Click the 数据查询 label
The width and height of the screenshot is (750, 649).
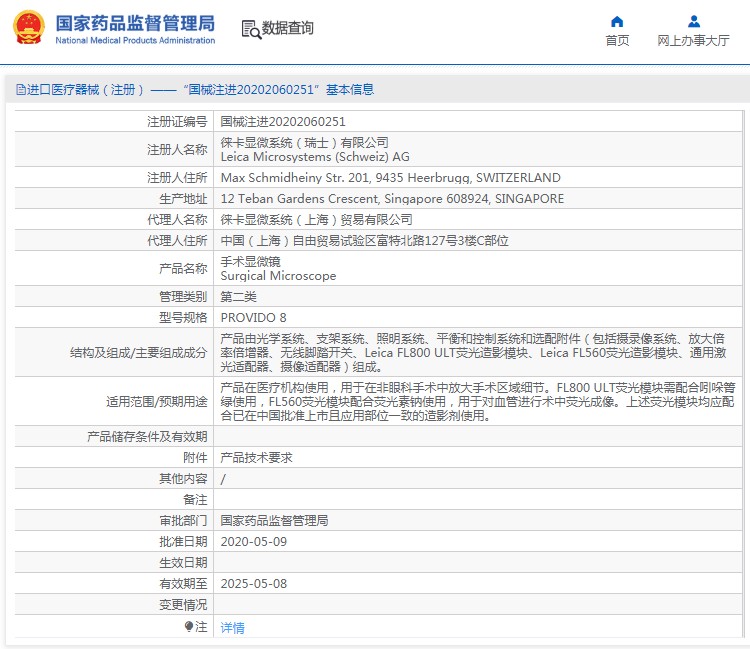(287, 28)
